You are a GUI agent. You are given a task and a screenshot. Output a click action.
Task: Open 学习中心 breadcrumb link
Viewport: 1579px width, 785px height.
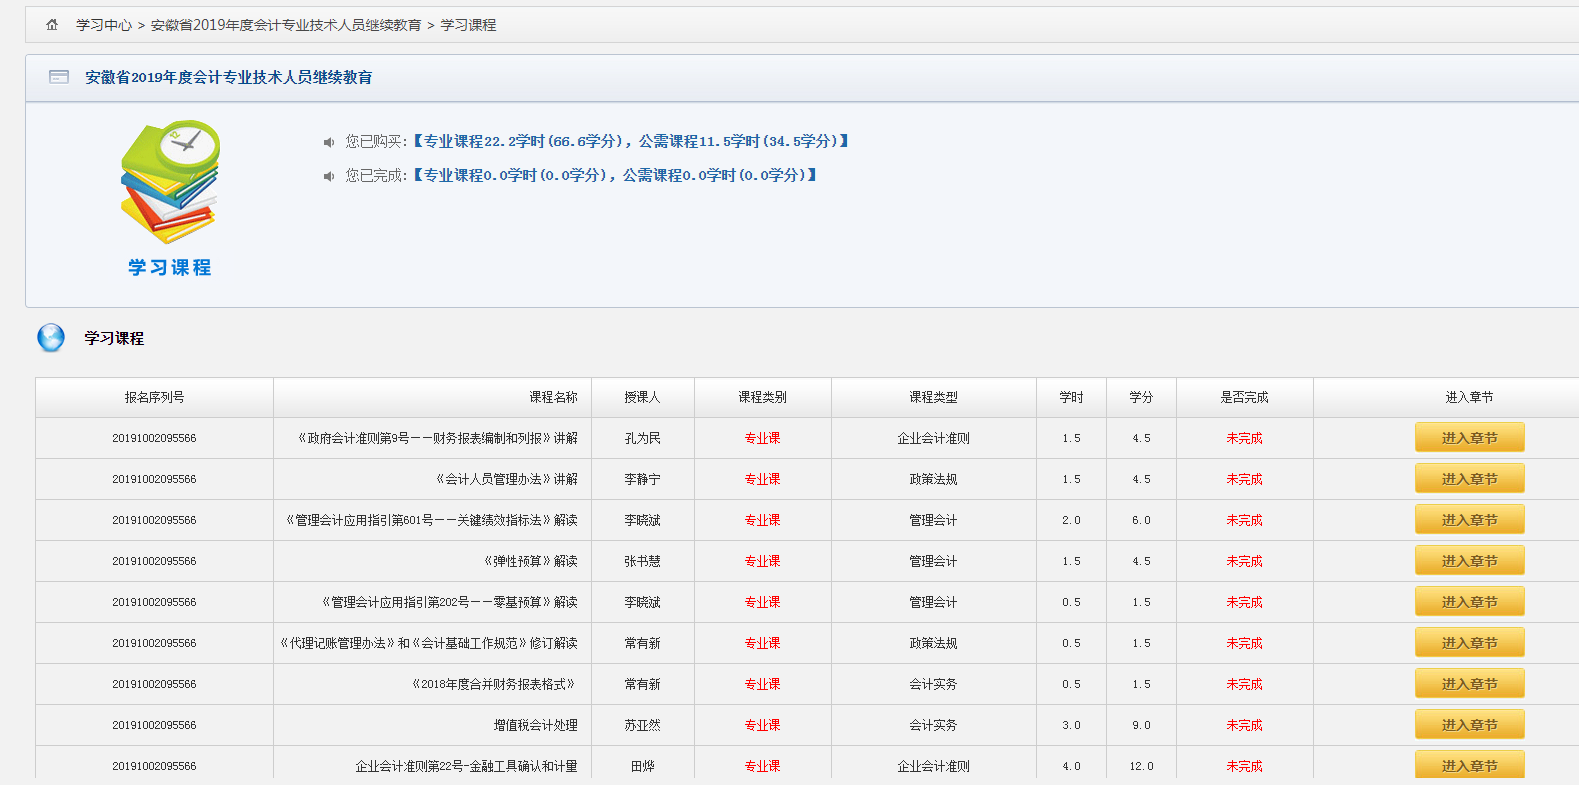[x=104, y=25]
